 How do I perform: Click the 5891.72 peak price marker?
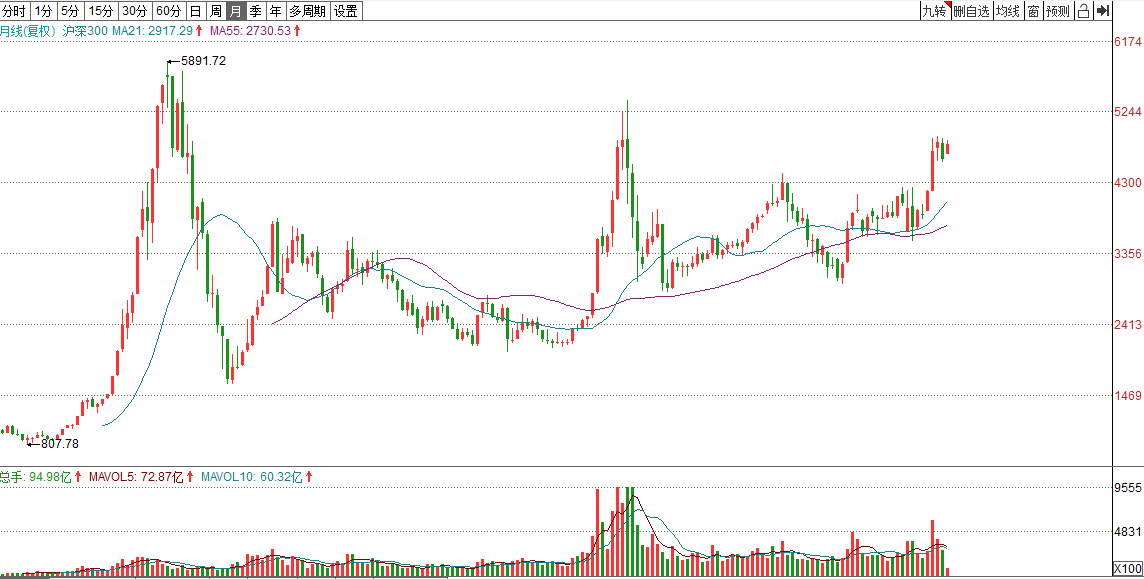coord(202,61)
